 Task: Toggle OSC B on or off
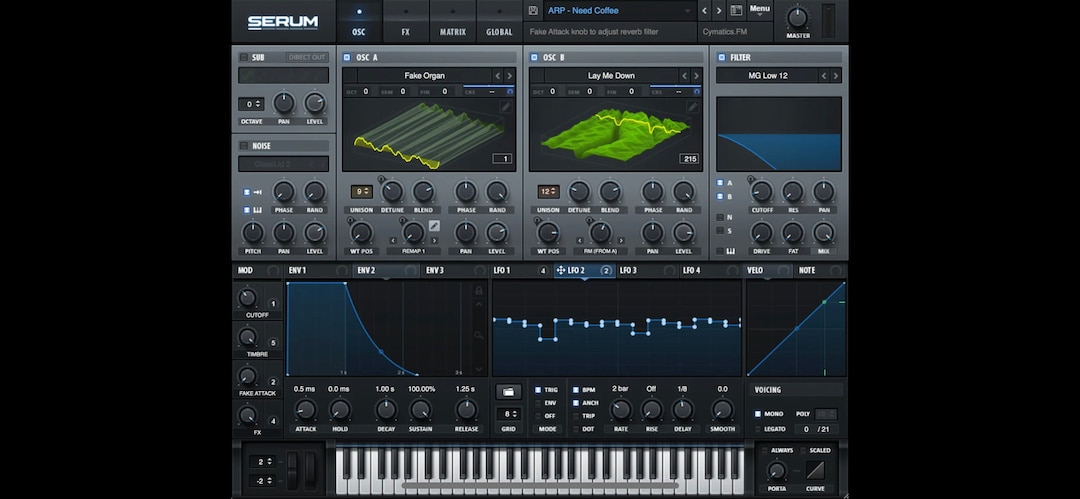[534, 57]
